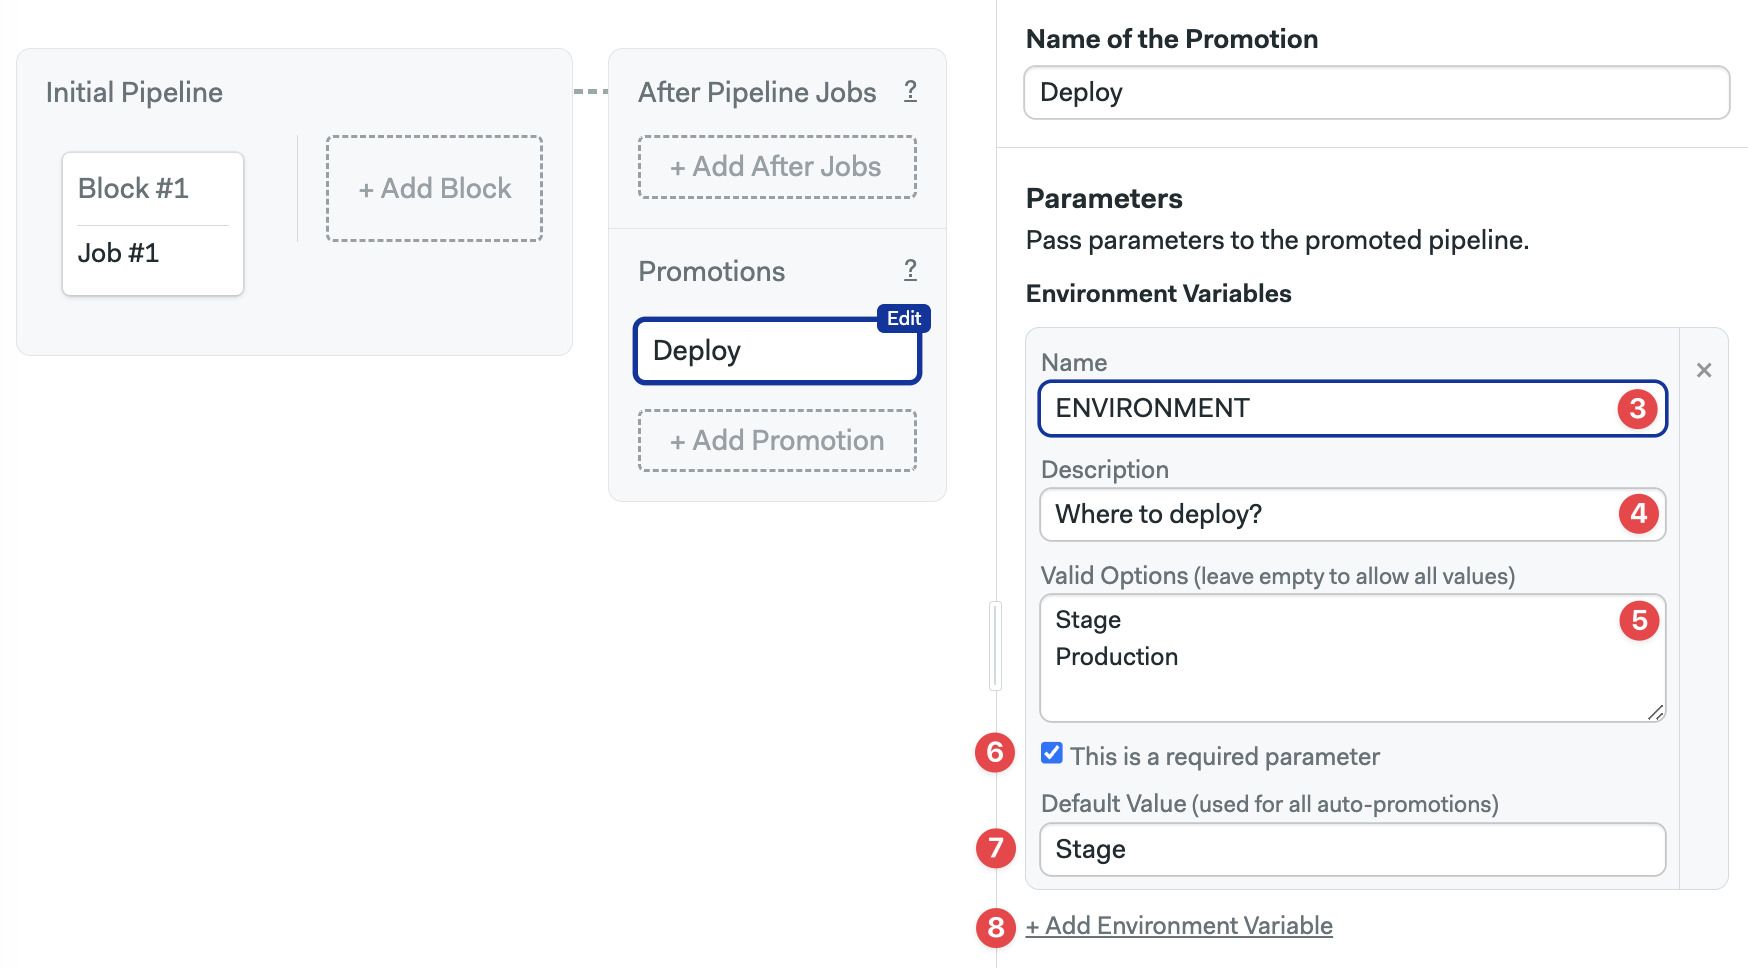Click the red number 3 marker badge

(x=1638, y=408)
